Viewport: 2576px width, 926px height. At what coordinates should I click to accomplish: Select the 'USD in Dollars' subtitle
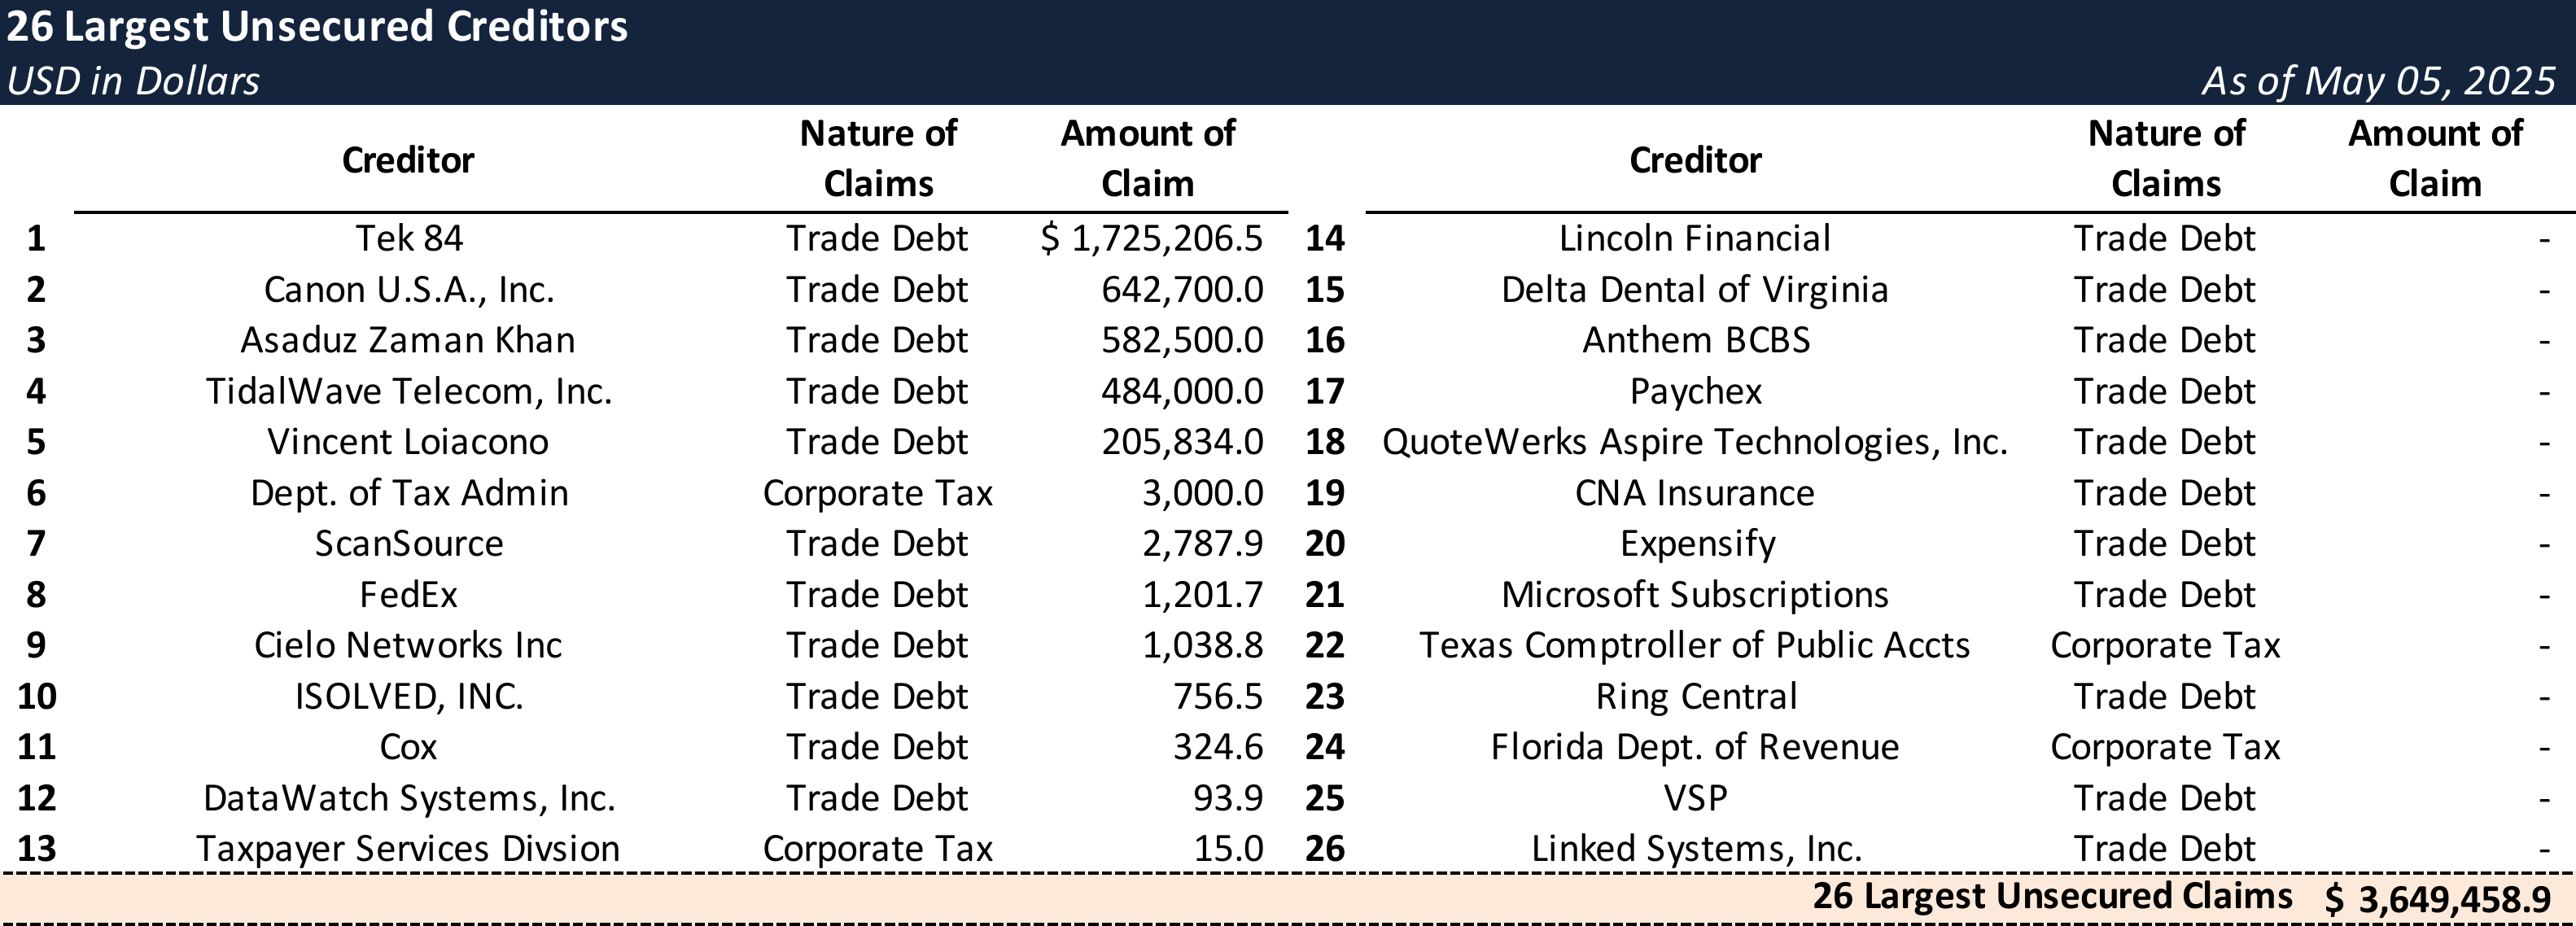click(133, 81)
